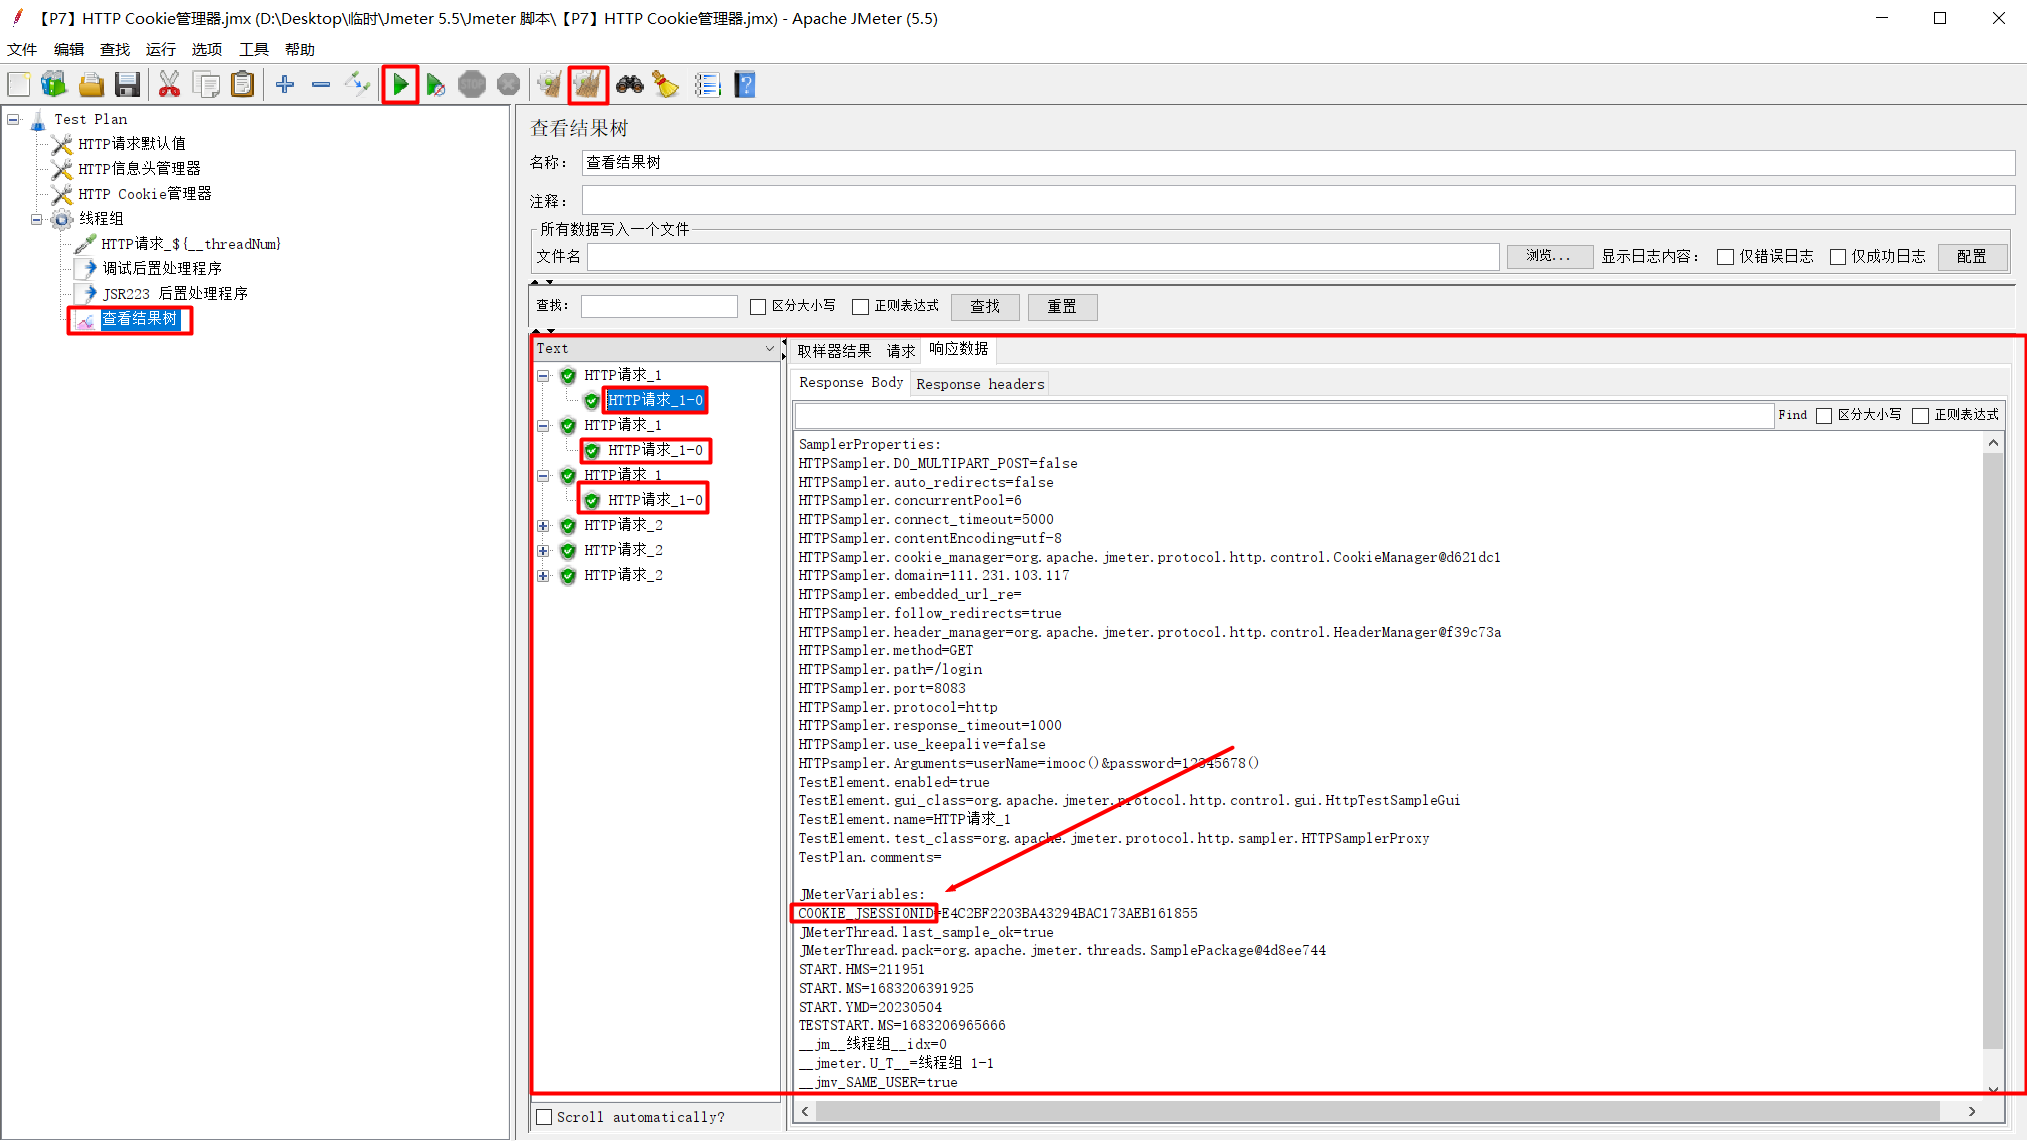
Task: Click the 重置 button
Action: coord(1062,307)
